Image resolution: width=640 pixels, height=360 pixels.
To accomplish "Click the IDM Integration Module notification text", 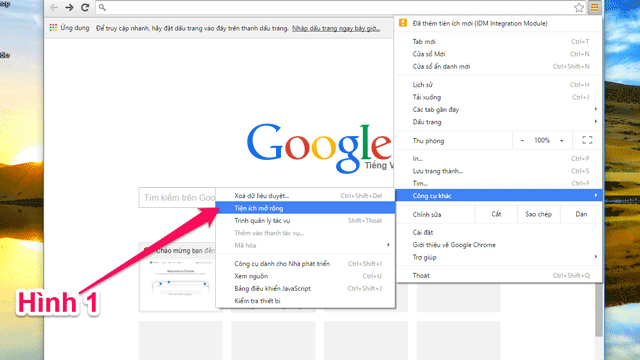I will coord(480,23).
